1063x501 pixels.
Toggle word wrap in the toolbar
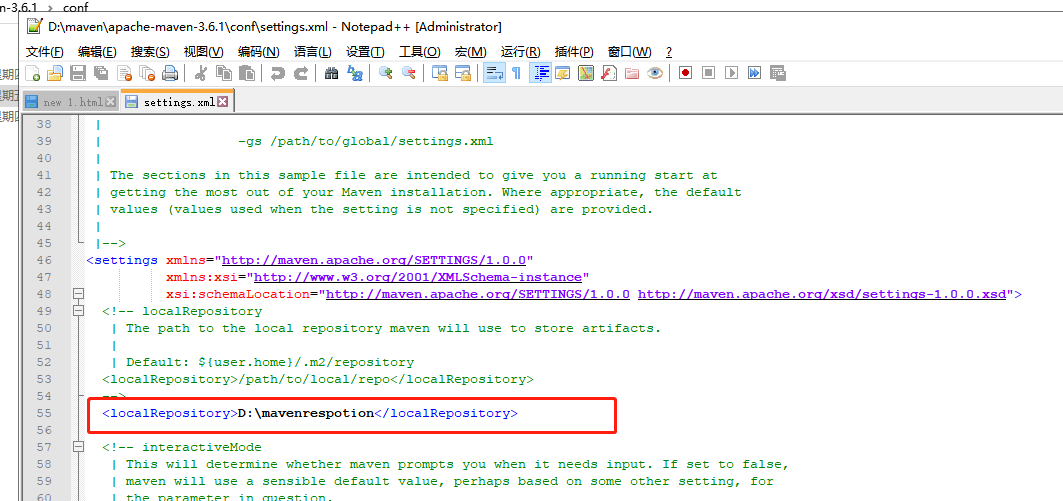[494, 73]
